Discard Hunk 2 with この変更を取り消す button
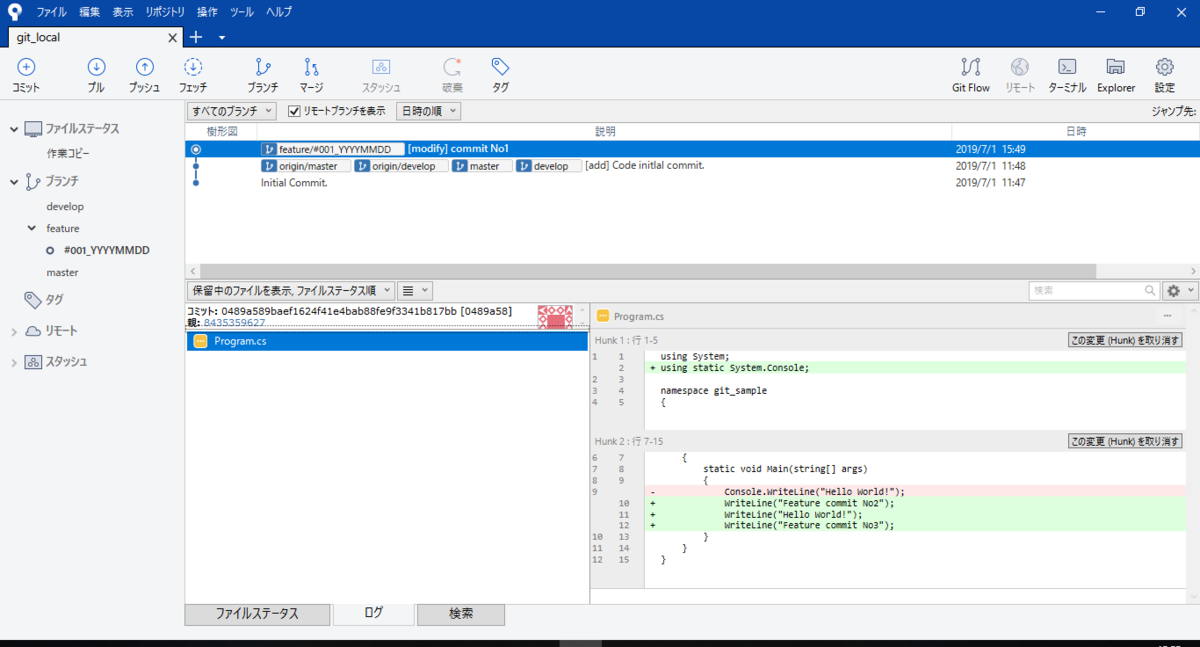Image resolution: width=1200 pixels, height=647 pixels. pyautogui.click(x=1125, y=441)
